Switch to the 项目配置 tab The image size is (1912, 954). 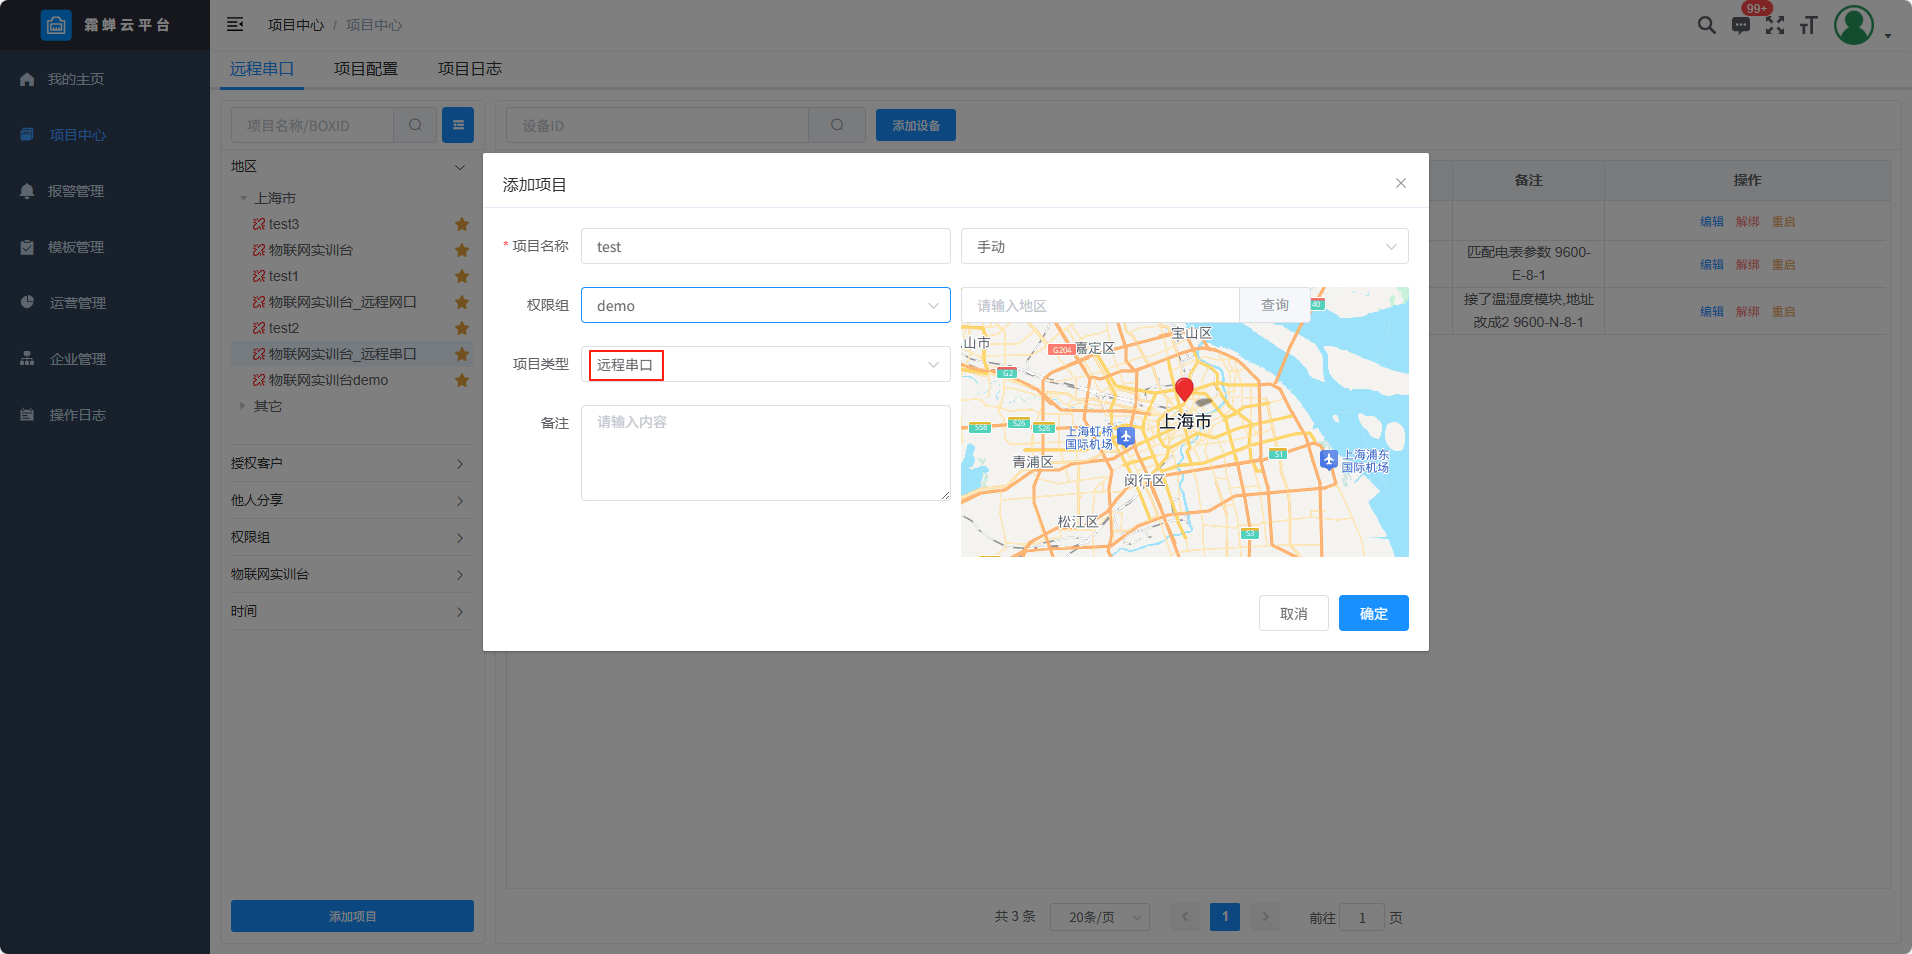tap(365, 69)
